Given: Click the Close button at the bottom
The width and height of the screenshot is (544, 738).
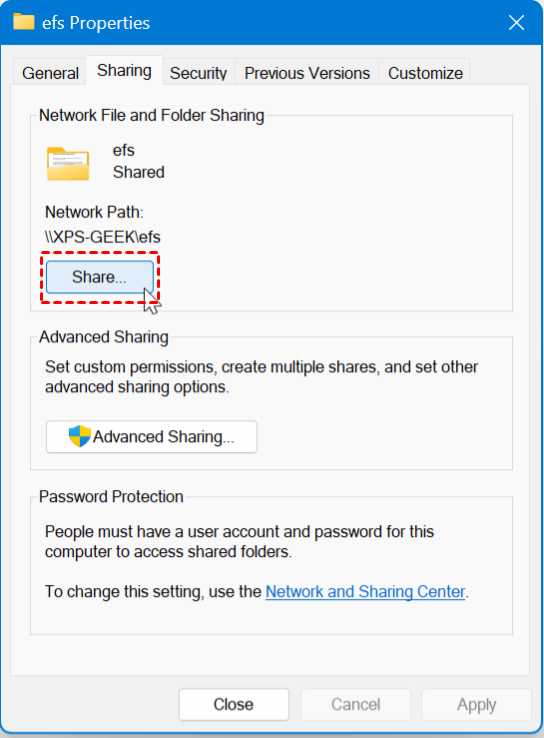Looking at the screenshot, I should (x=233, y=704).
